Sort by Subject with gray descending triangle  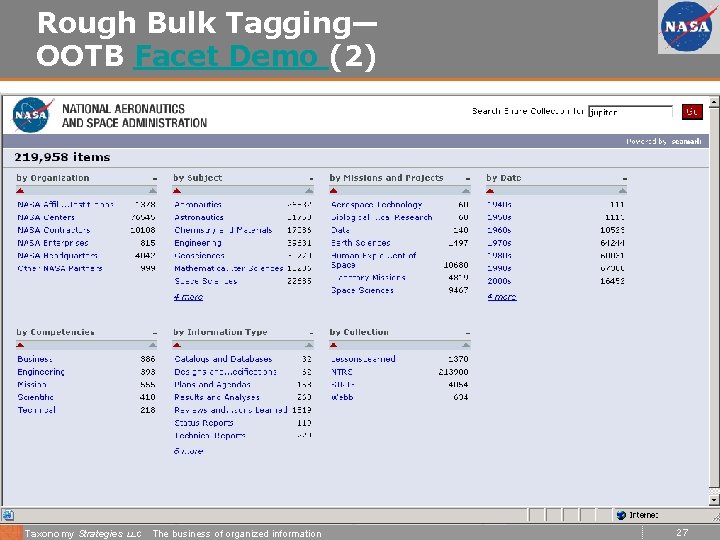(x=309, y=191)
